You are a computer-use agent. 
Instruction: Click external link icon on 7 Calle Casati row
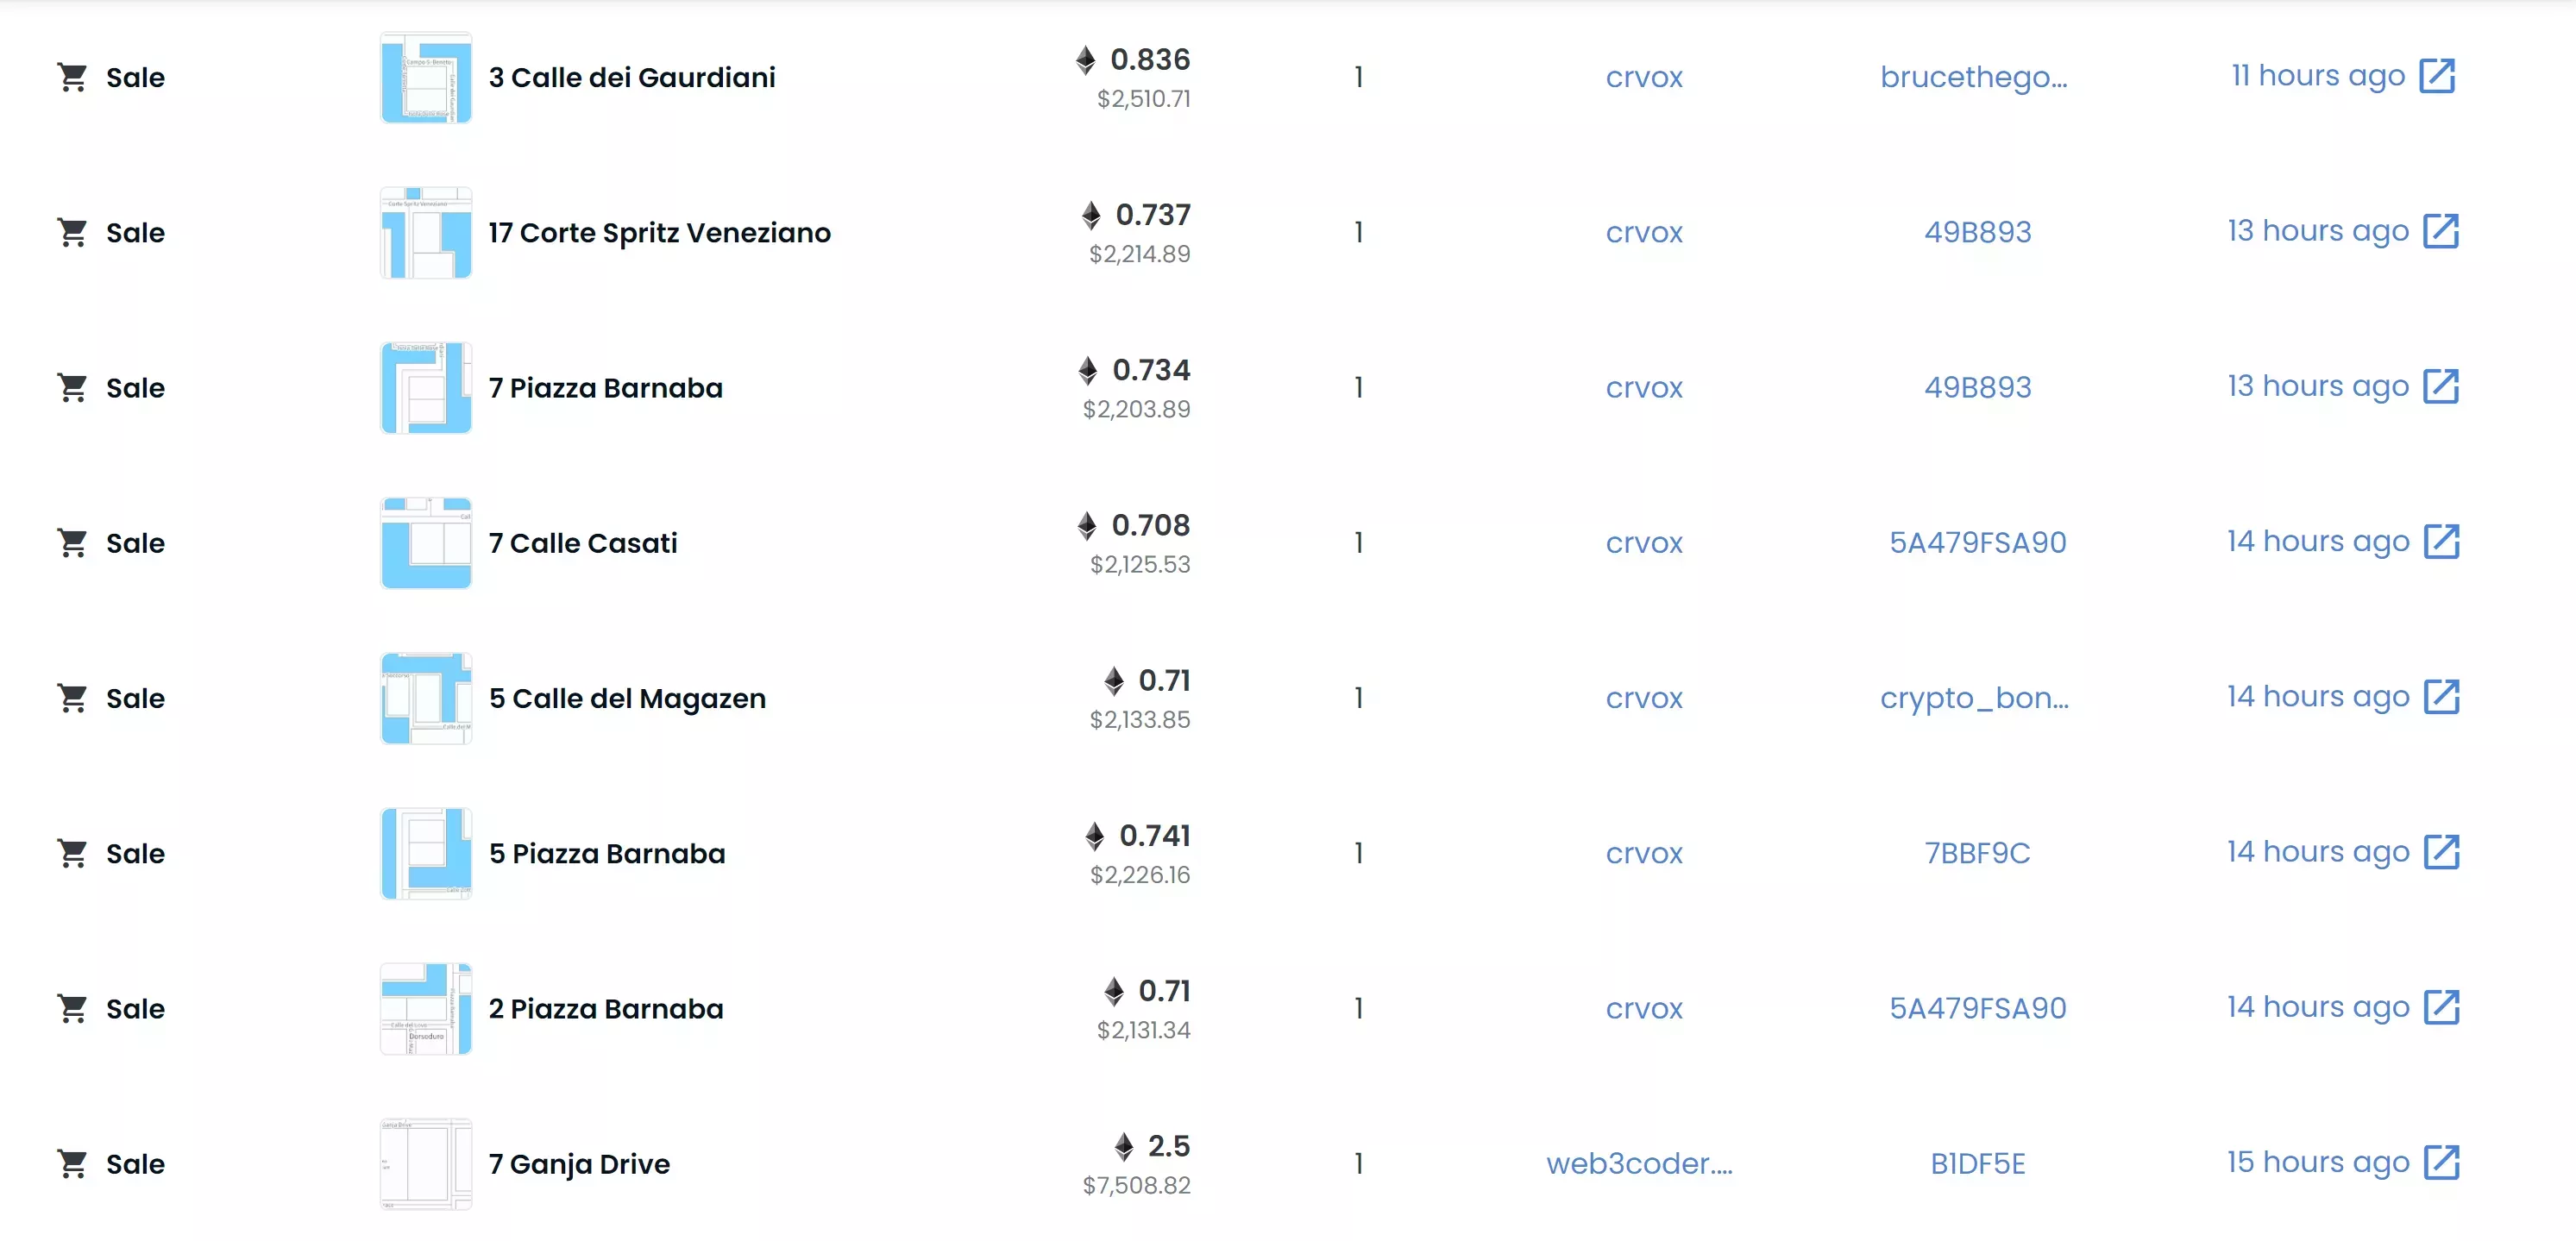(2440, 542)
